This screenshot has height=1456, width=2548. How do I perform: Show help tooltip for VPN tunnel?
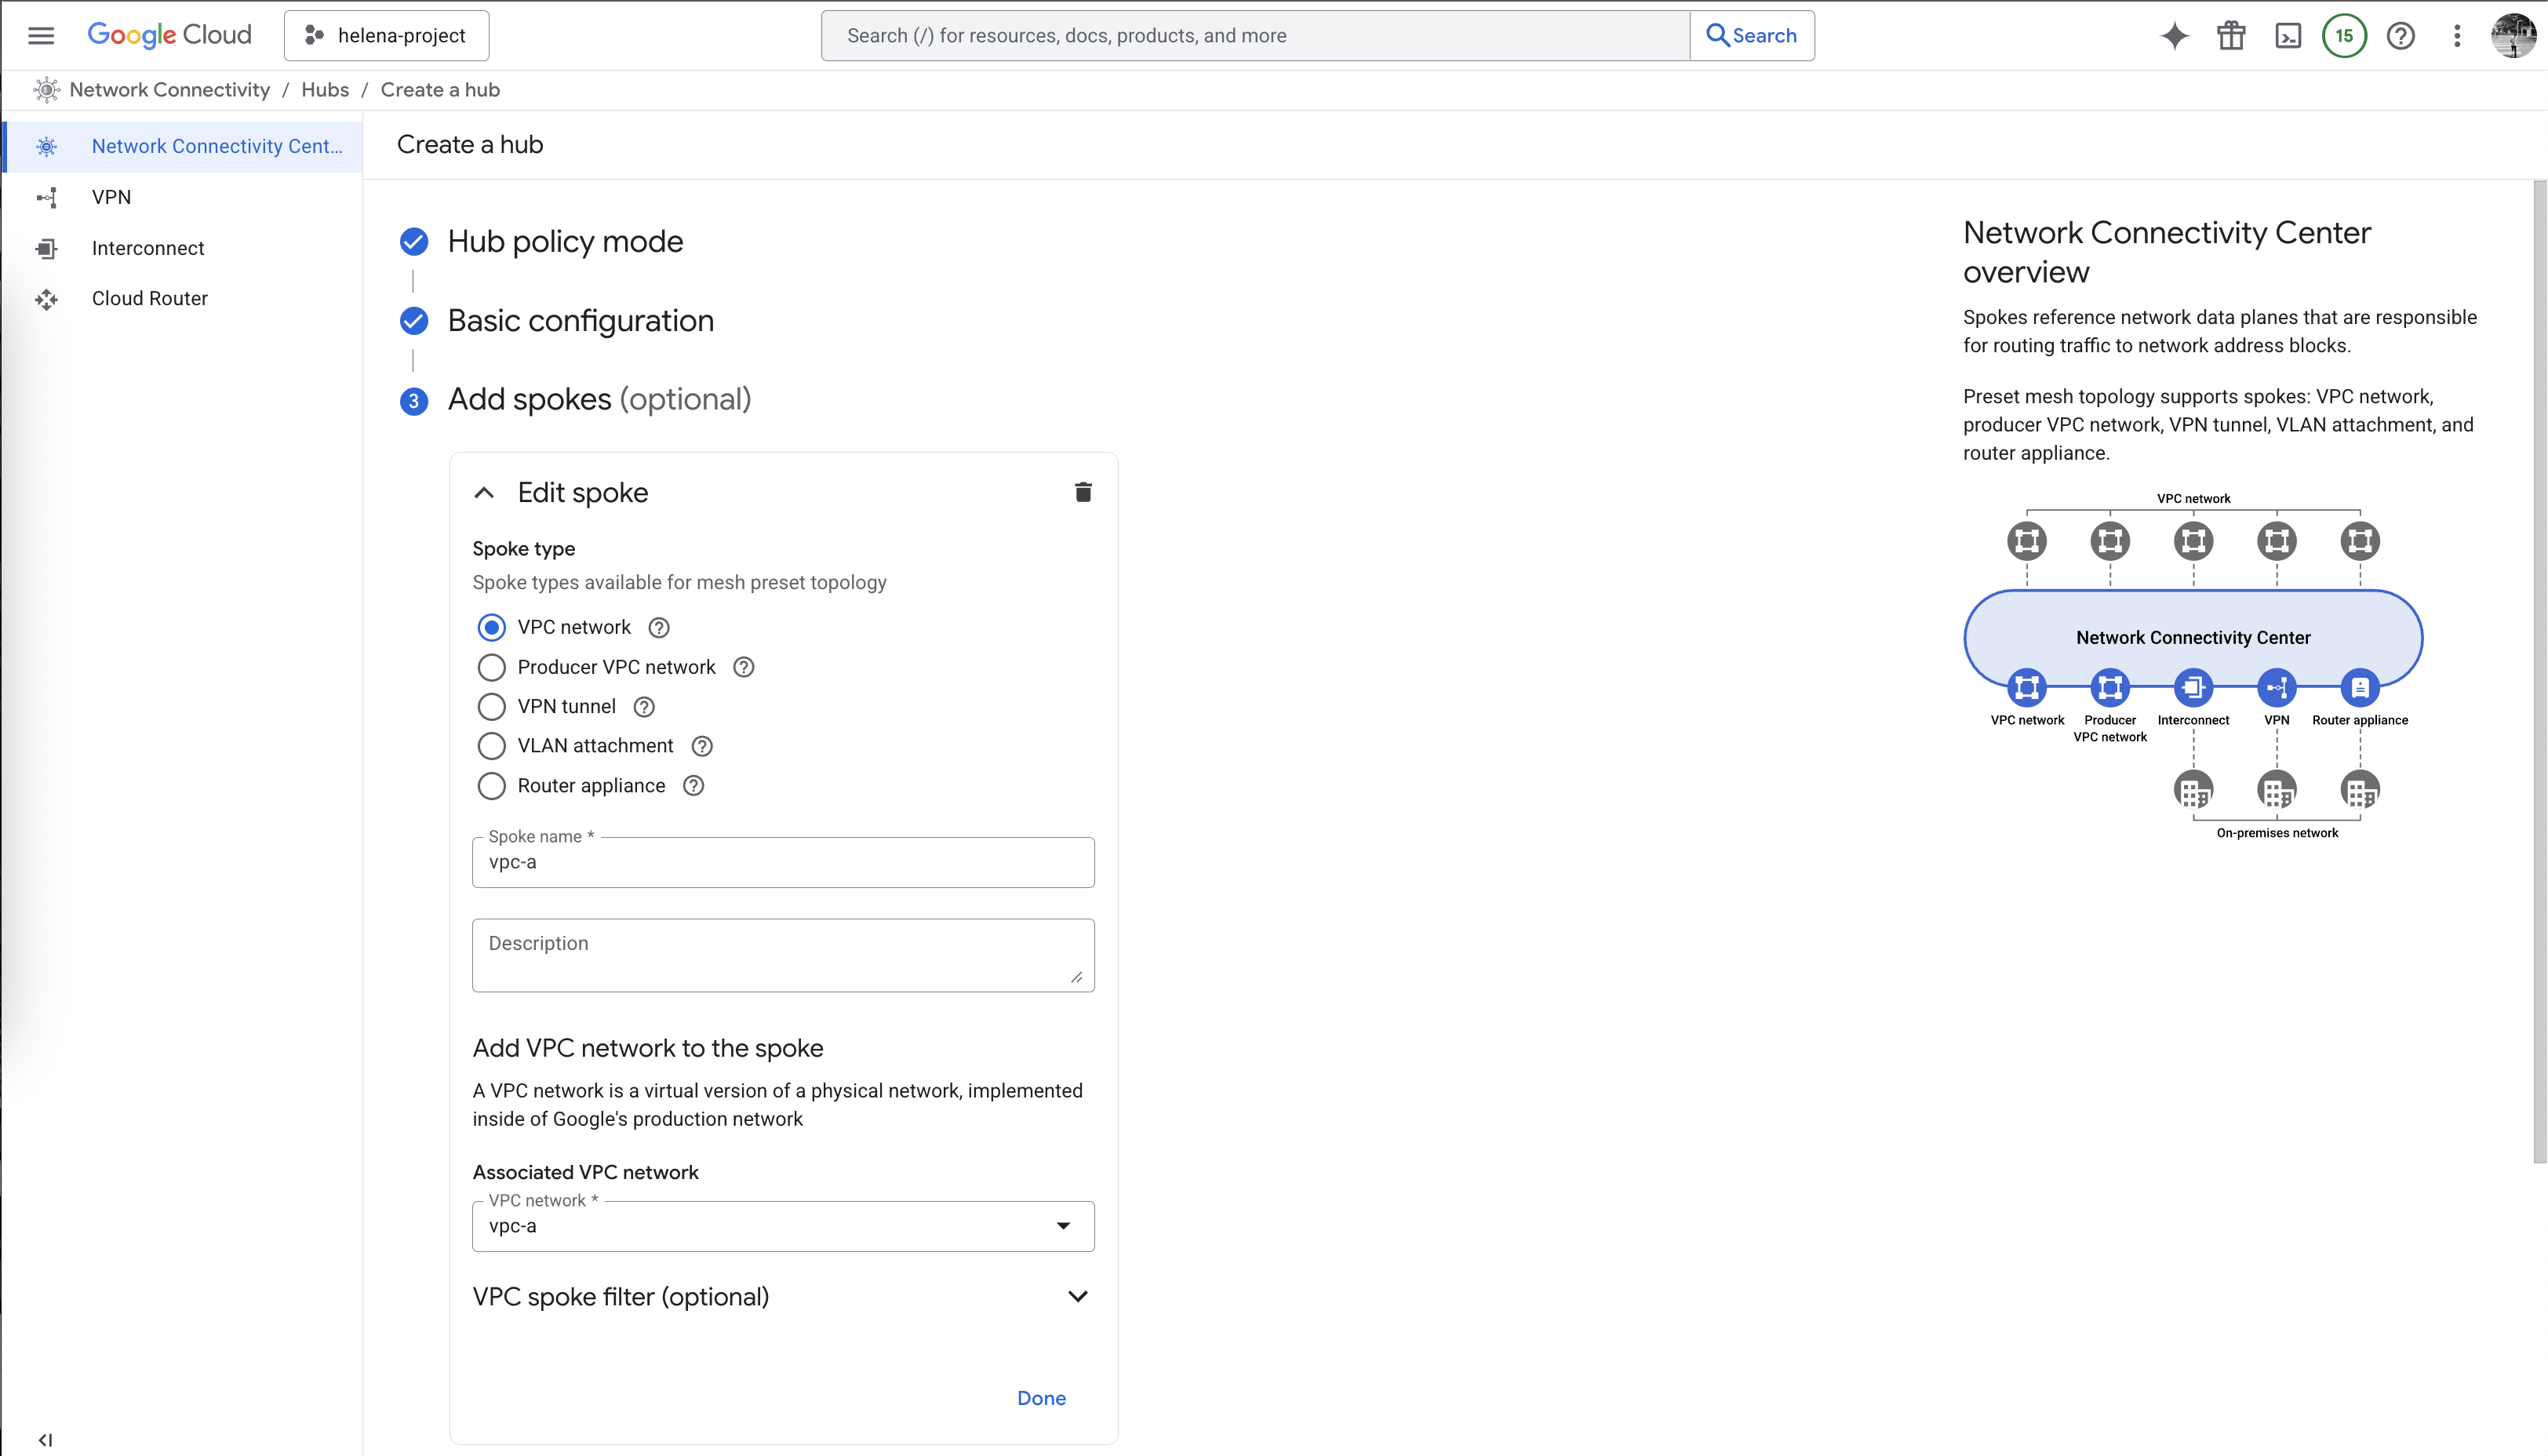(645, 707)
